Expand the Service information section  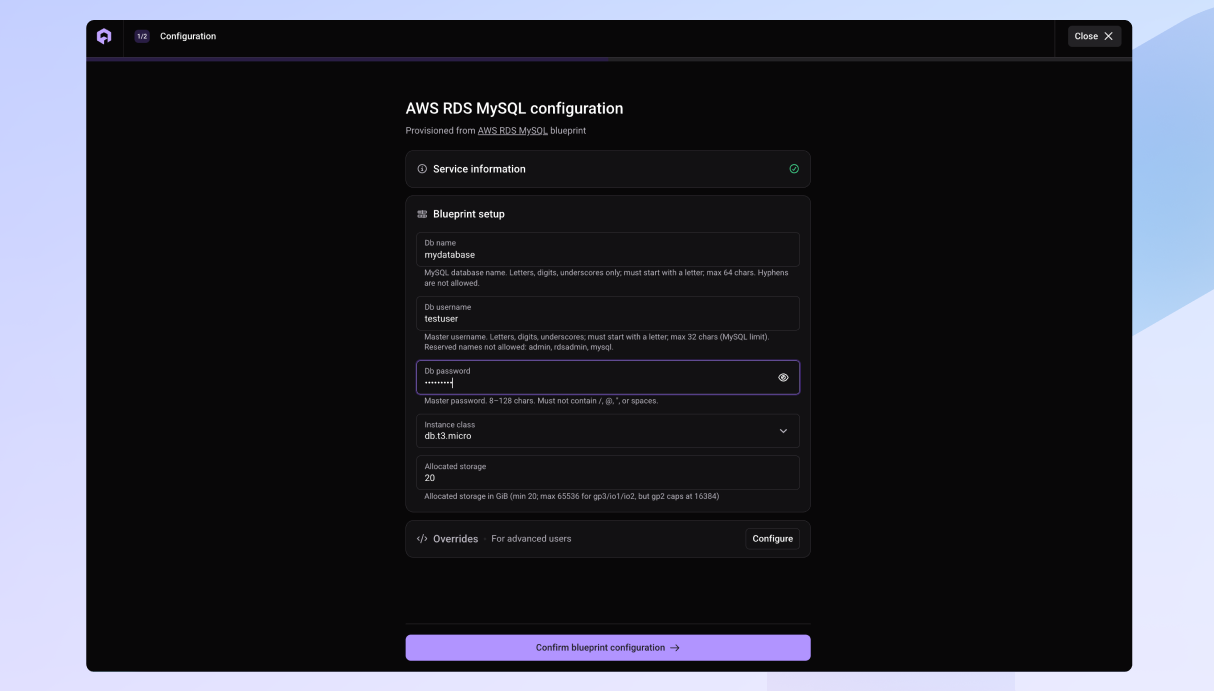click(608, 169)
